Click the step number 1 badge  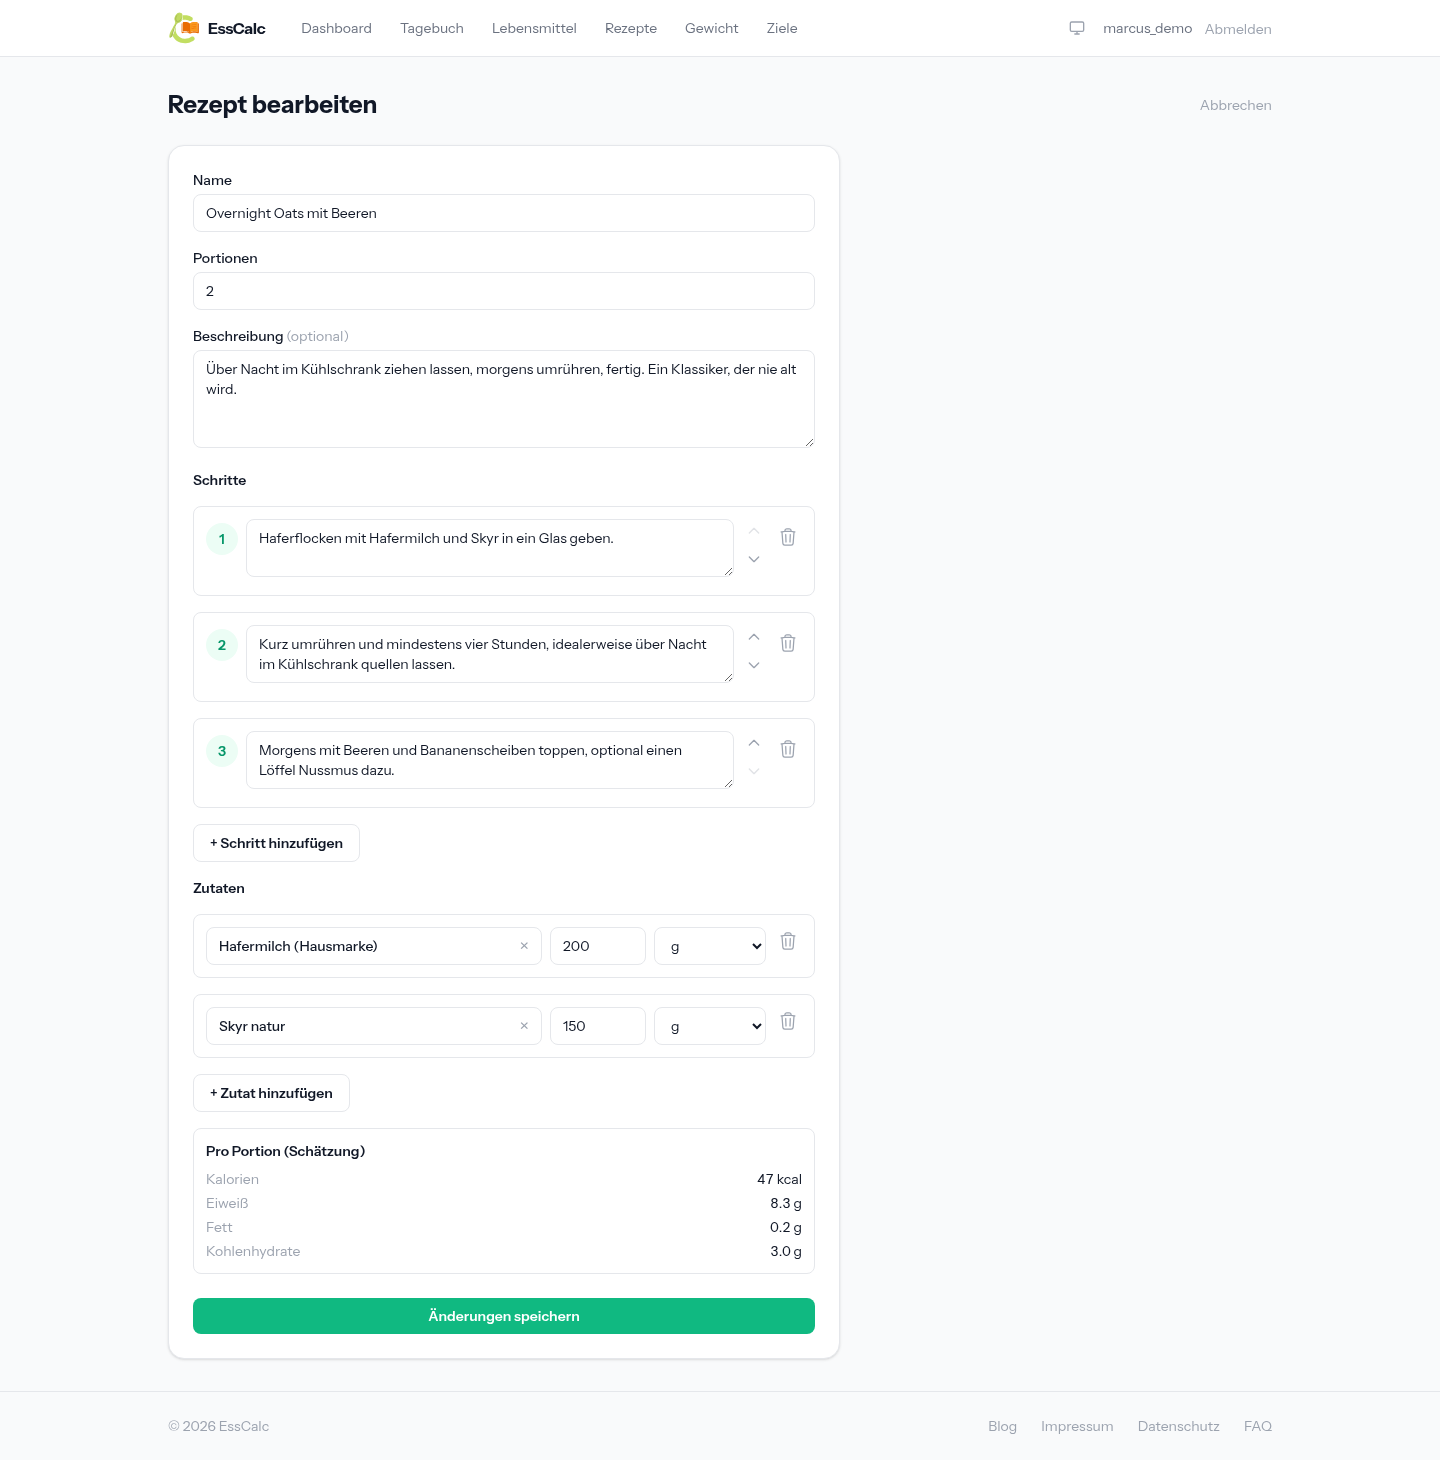click(x=222, y=539)
